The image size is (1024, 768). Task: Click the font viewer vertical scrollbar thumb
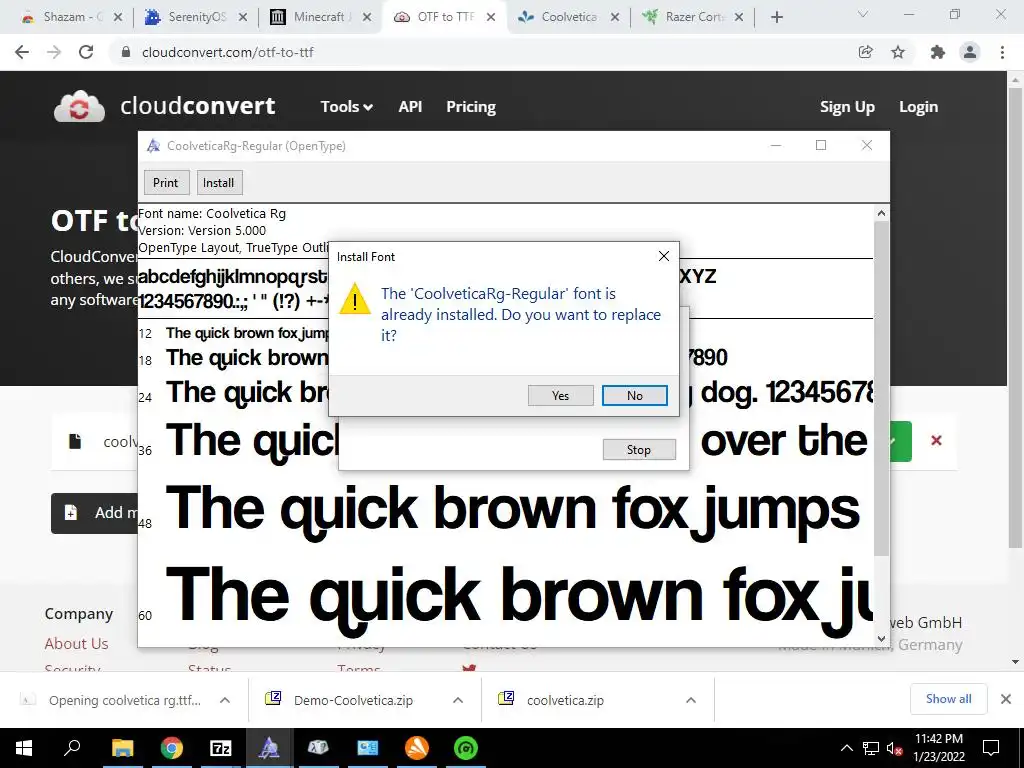[881, 389]
